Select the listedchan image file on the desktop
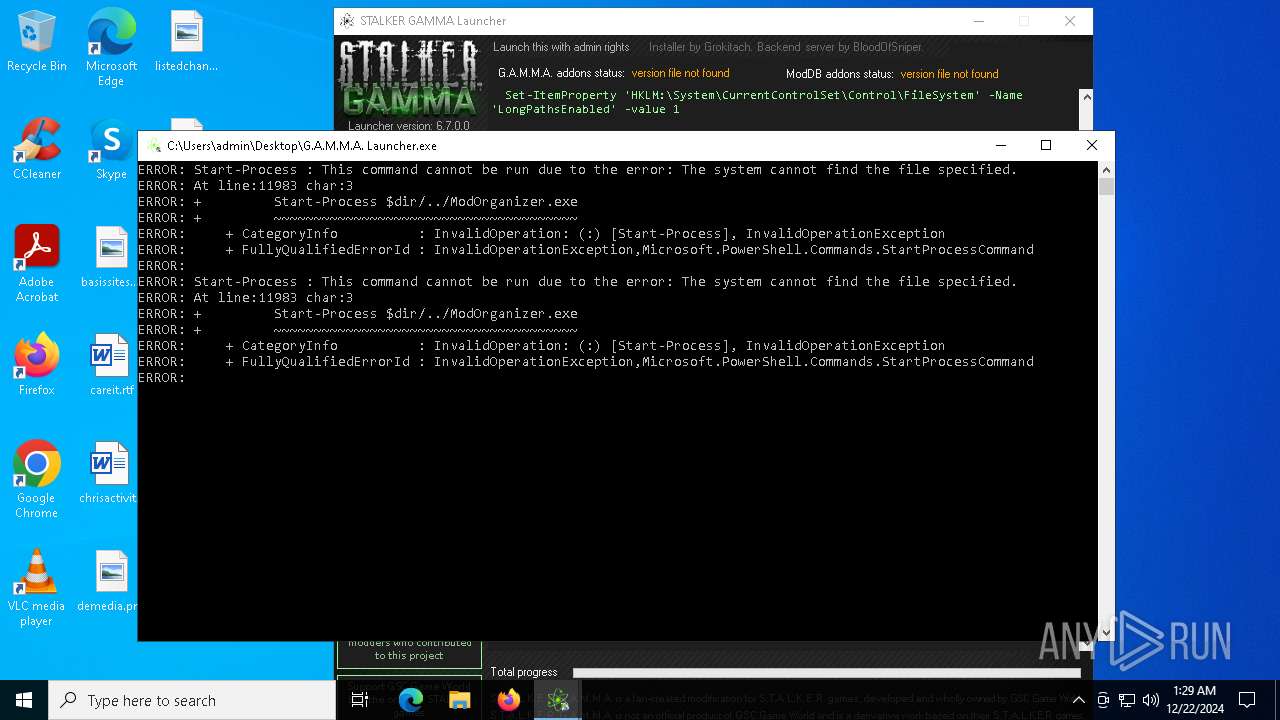This screenshot has width=1280, height=720. click(186, 42)
